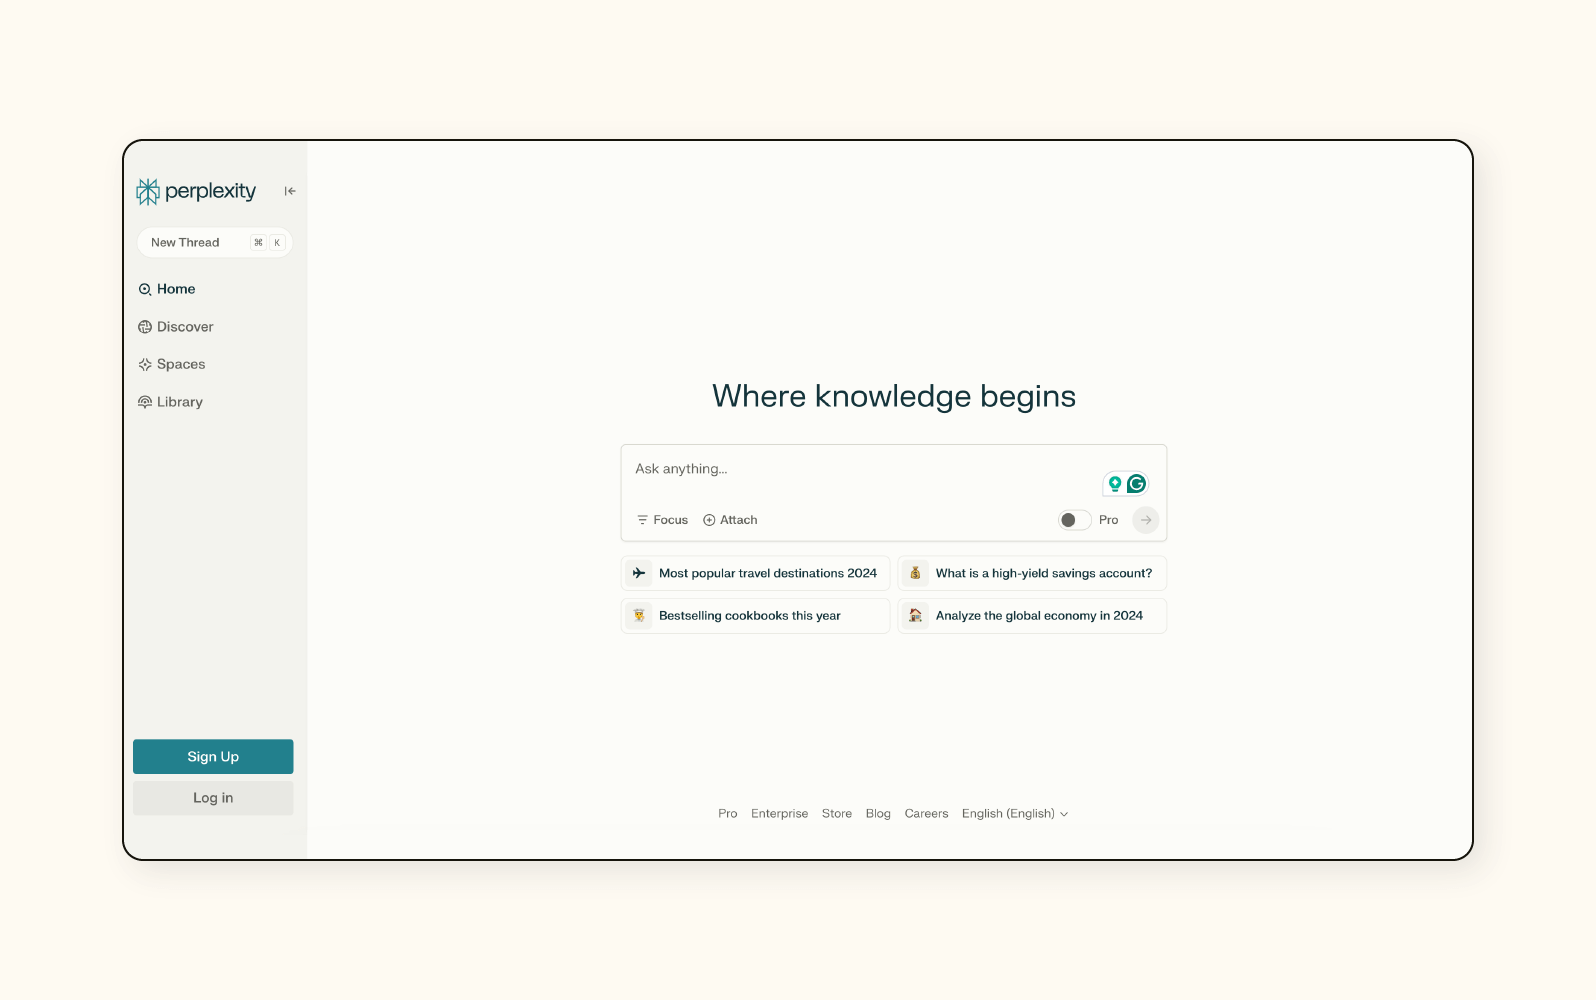Start a New Thread
This screenshot has height=1000, width=1596.
(x=214, y=242)
